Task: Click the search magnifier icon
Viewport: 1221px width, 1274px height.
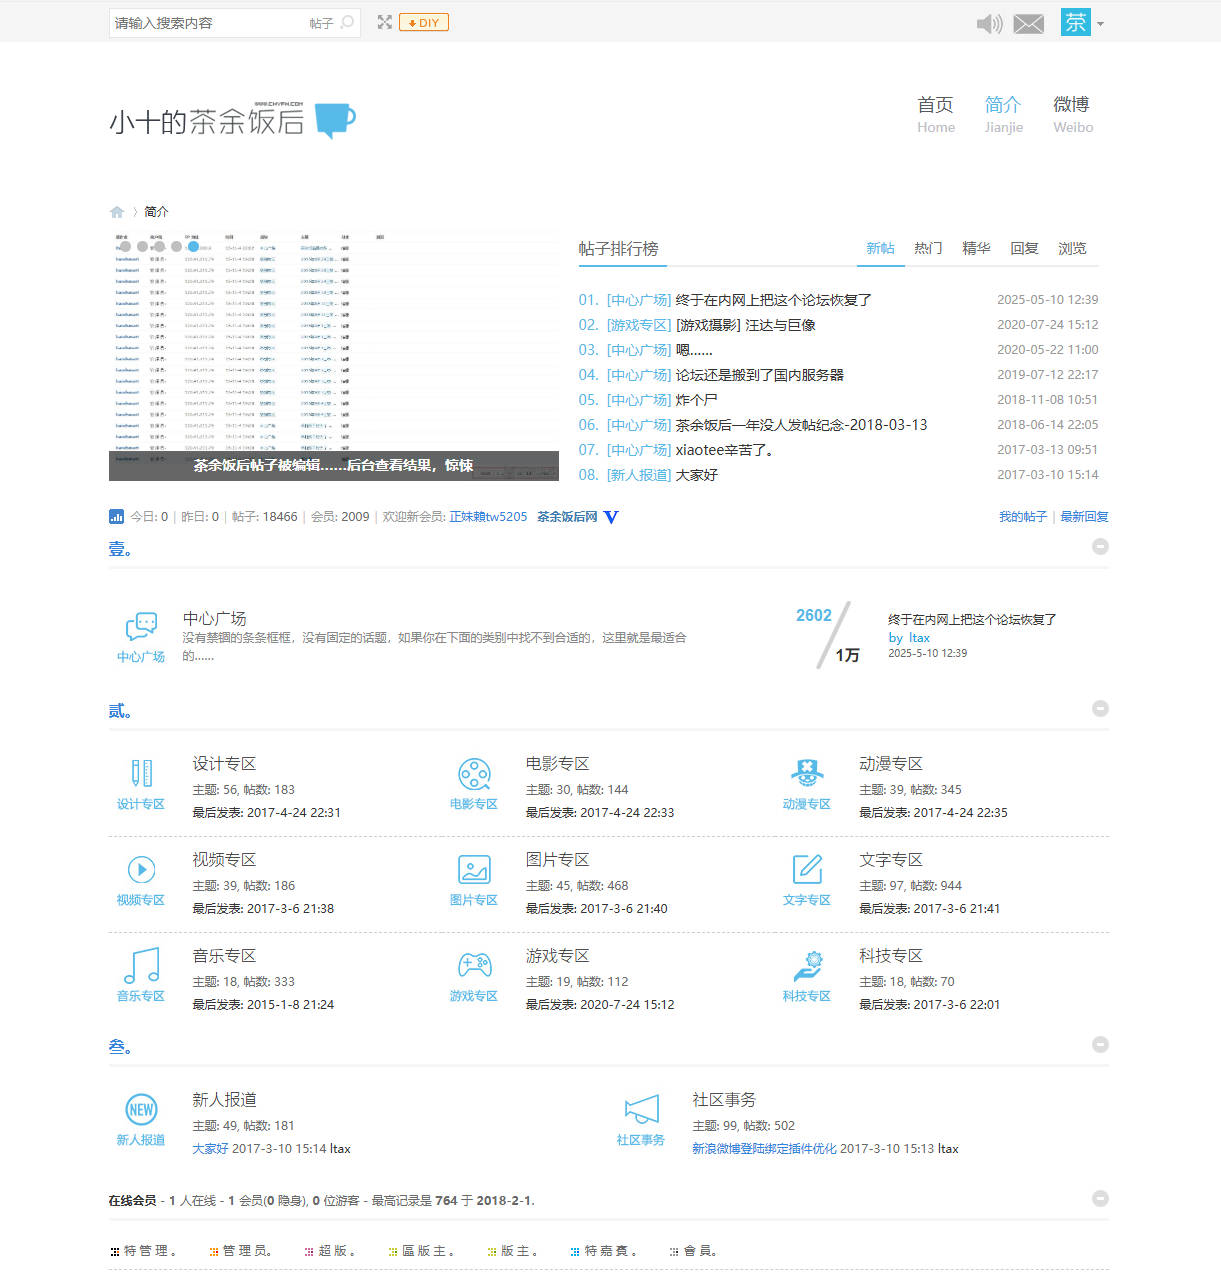Action: 347,22
